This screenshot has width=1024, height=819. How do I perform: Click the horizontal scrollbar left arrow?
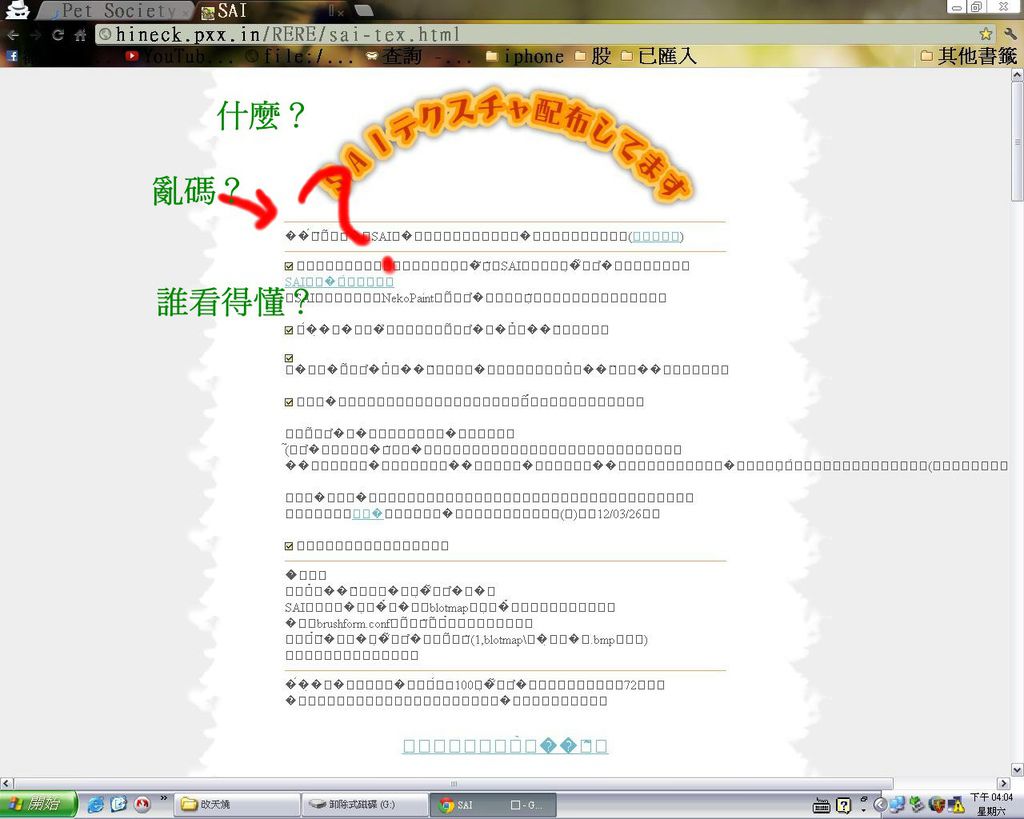(x=6, y=783)
